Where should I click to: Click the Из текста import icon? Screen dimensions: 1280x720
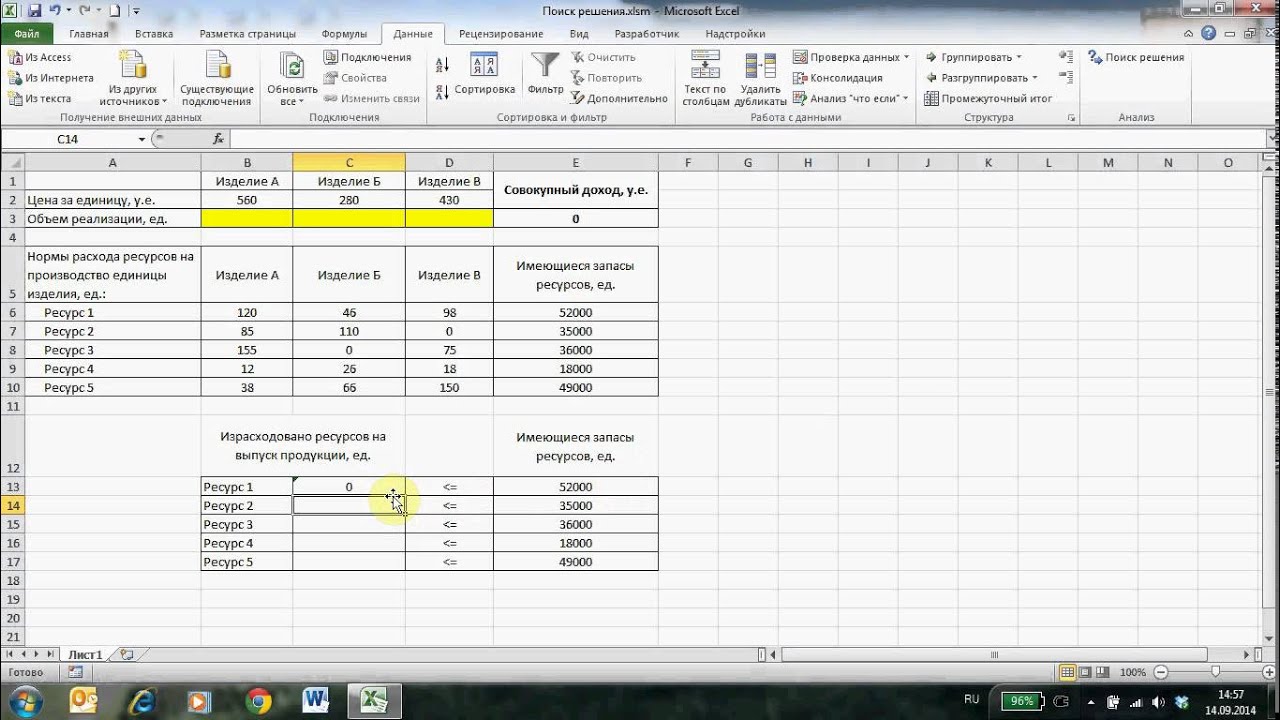[x=15, y=98]
